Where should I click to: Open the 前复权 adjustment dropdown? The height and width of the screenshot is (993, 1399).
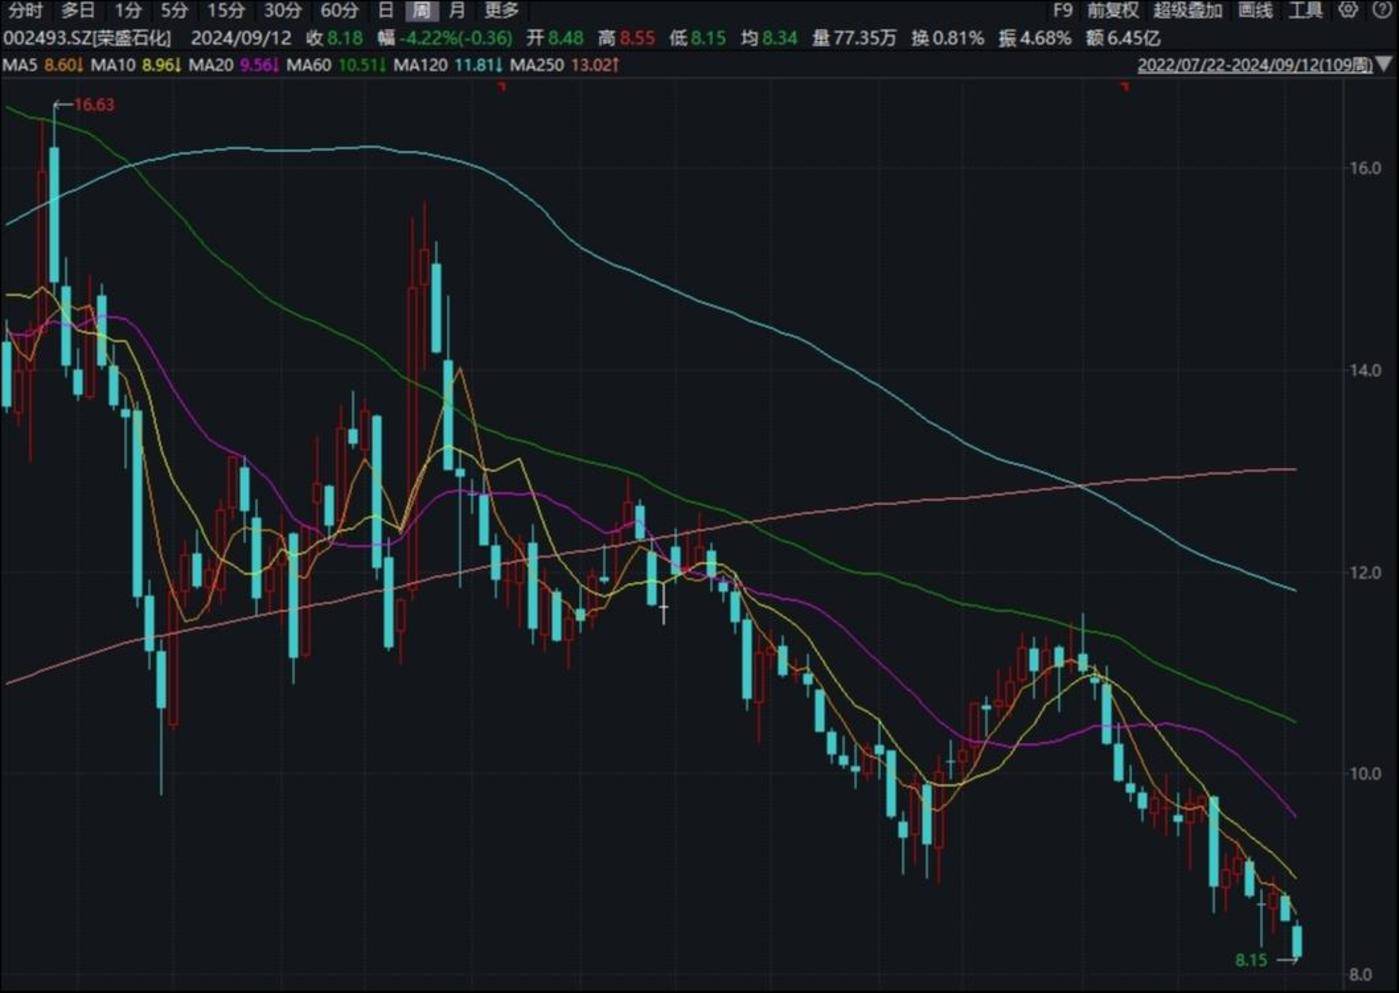tap(1113, 10)
